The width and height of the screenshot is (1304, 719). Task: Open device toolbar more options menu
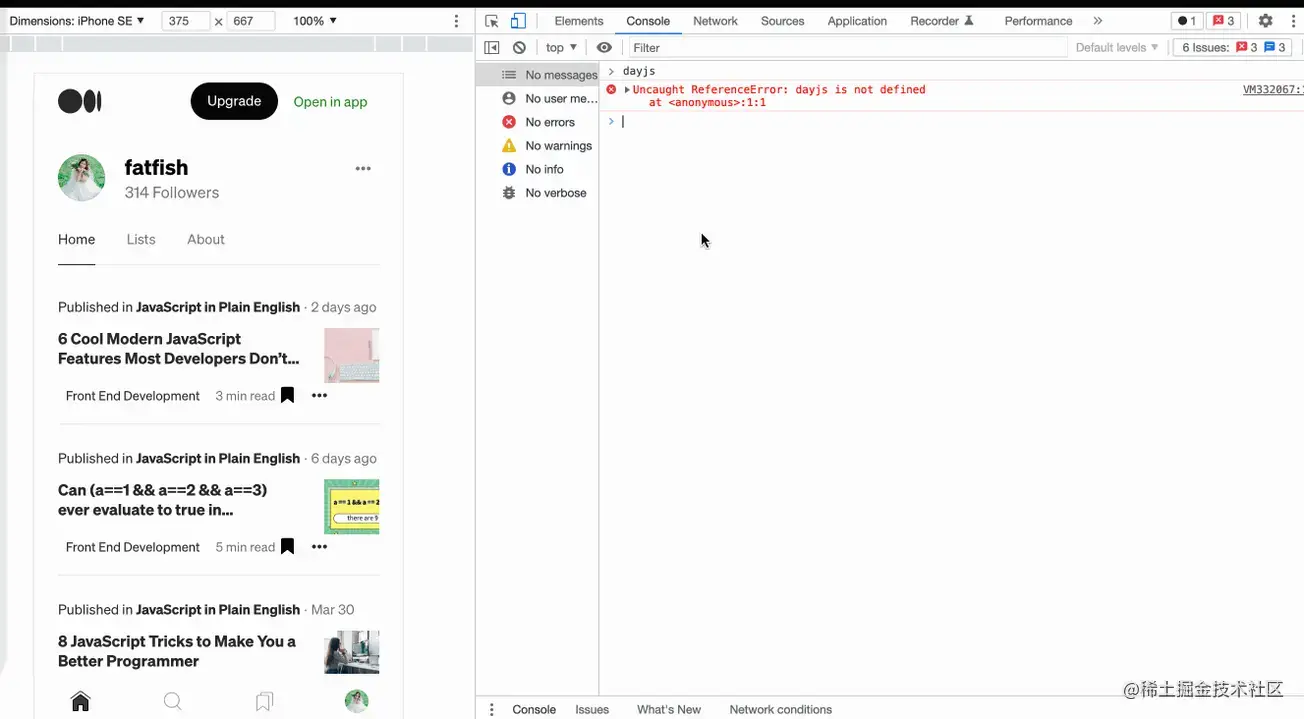[457, 21]
